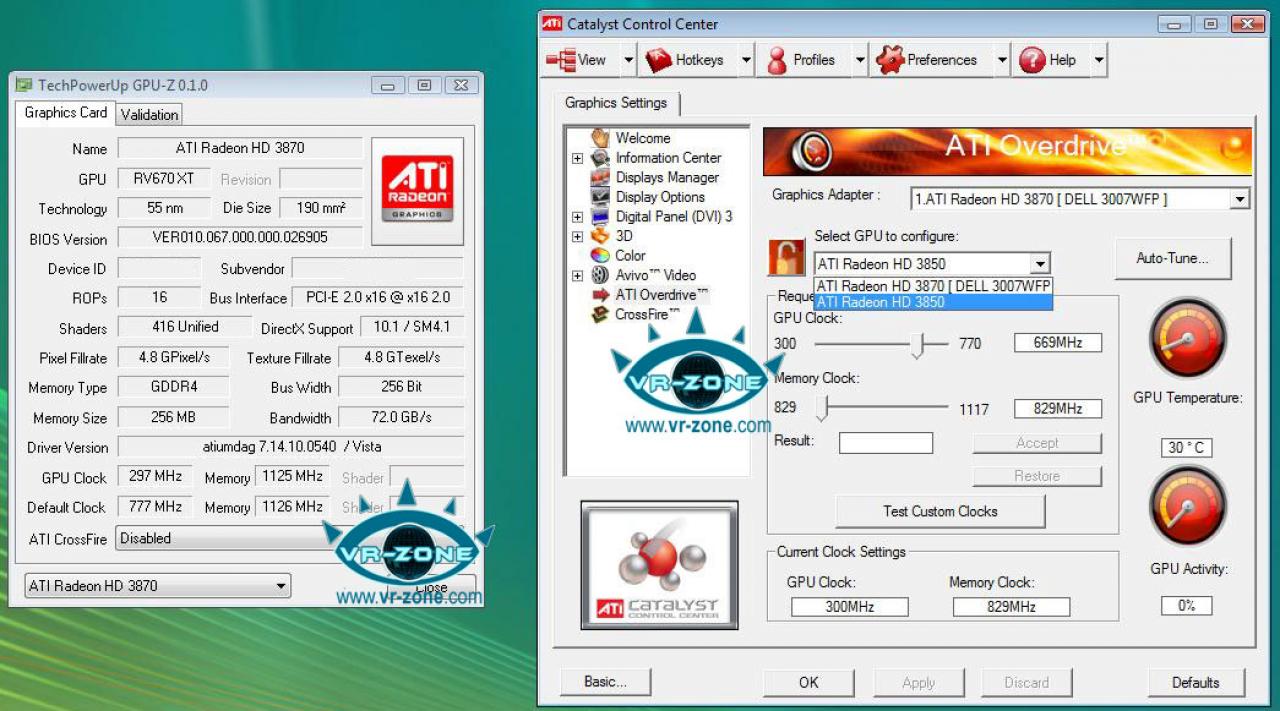Screen dimensions: 1280x711
Task: Open the Hotkeys dropdown arrow
Action: pos(746,60)
